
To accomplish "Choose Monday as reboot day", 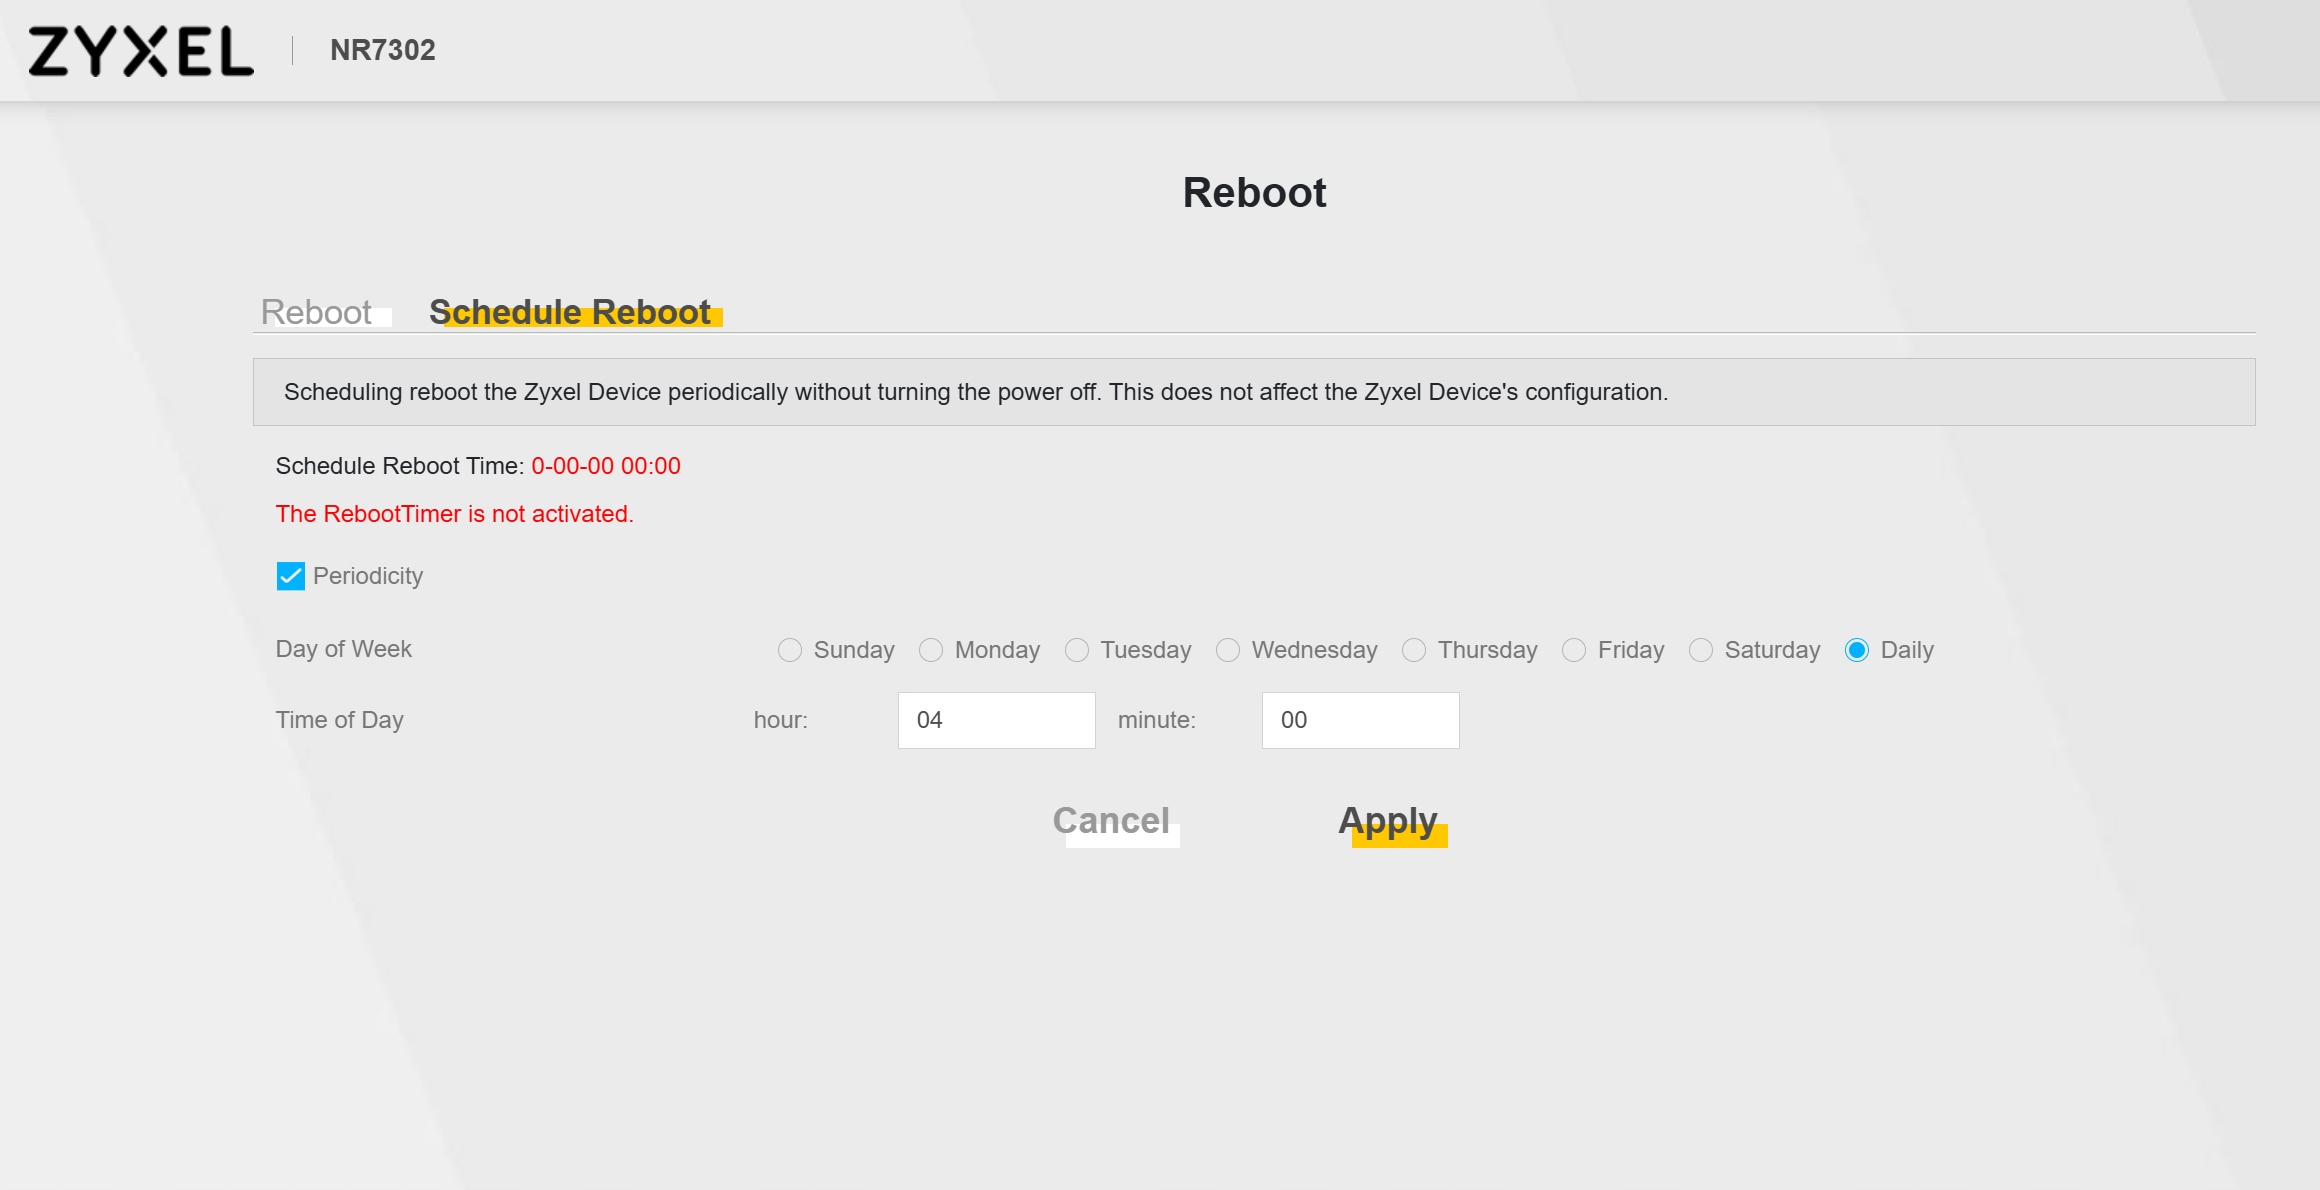I will (x=931, y=650).
